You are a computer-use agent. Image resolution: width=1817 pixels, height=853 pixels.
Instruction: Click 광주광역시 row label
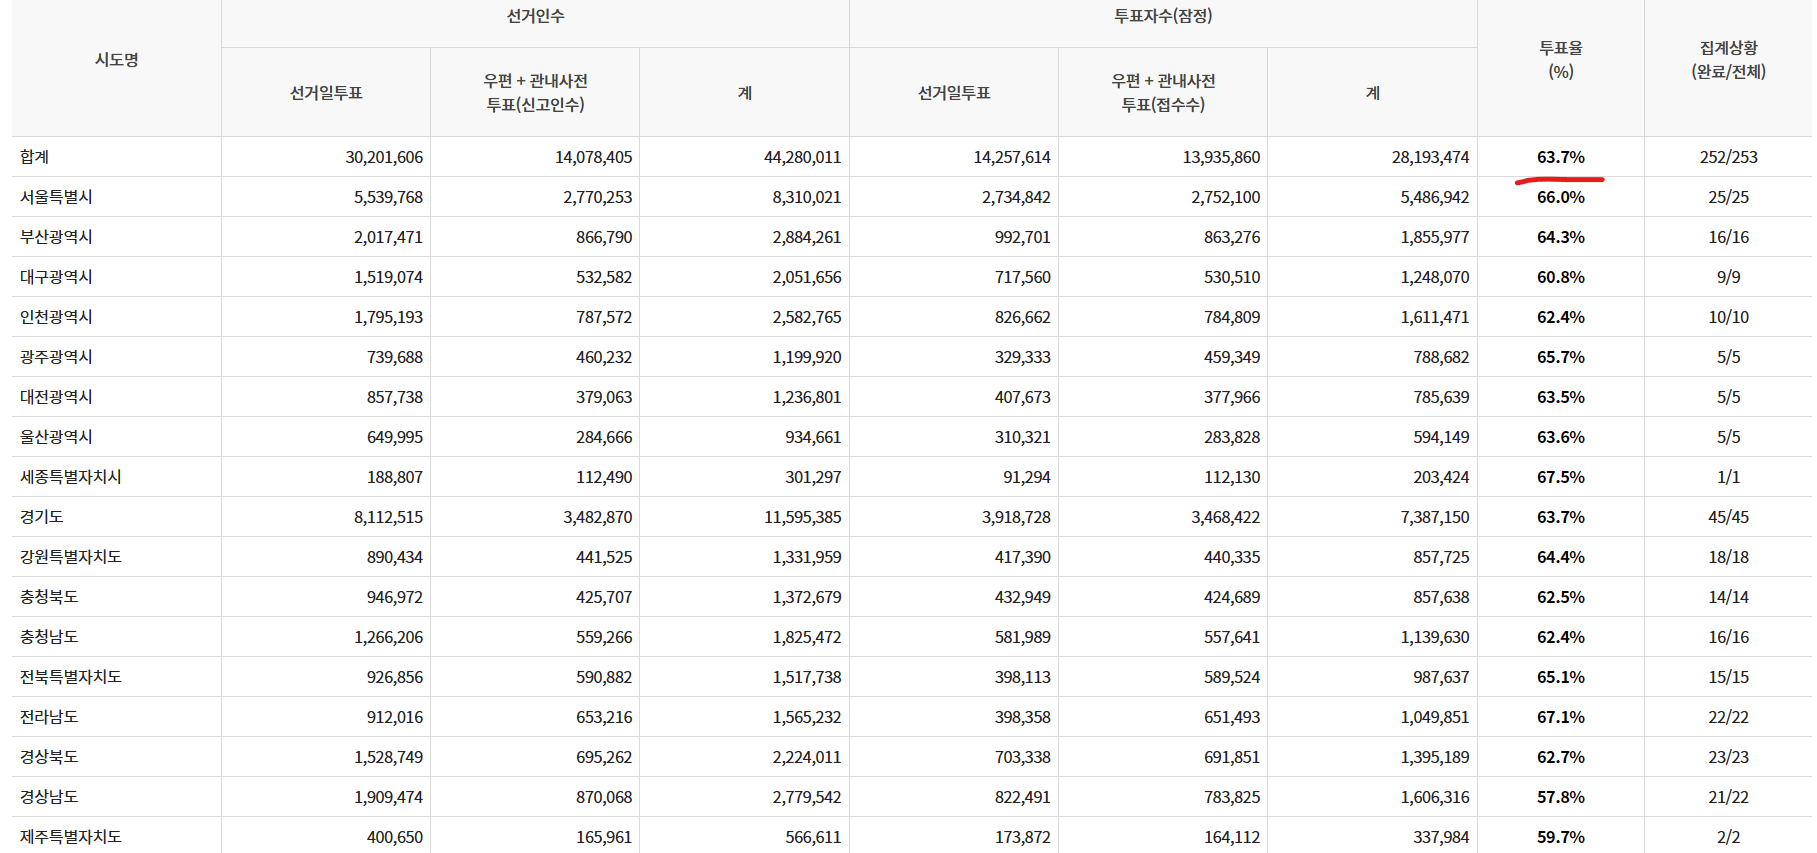(x=56, y=357)
